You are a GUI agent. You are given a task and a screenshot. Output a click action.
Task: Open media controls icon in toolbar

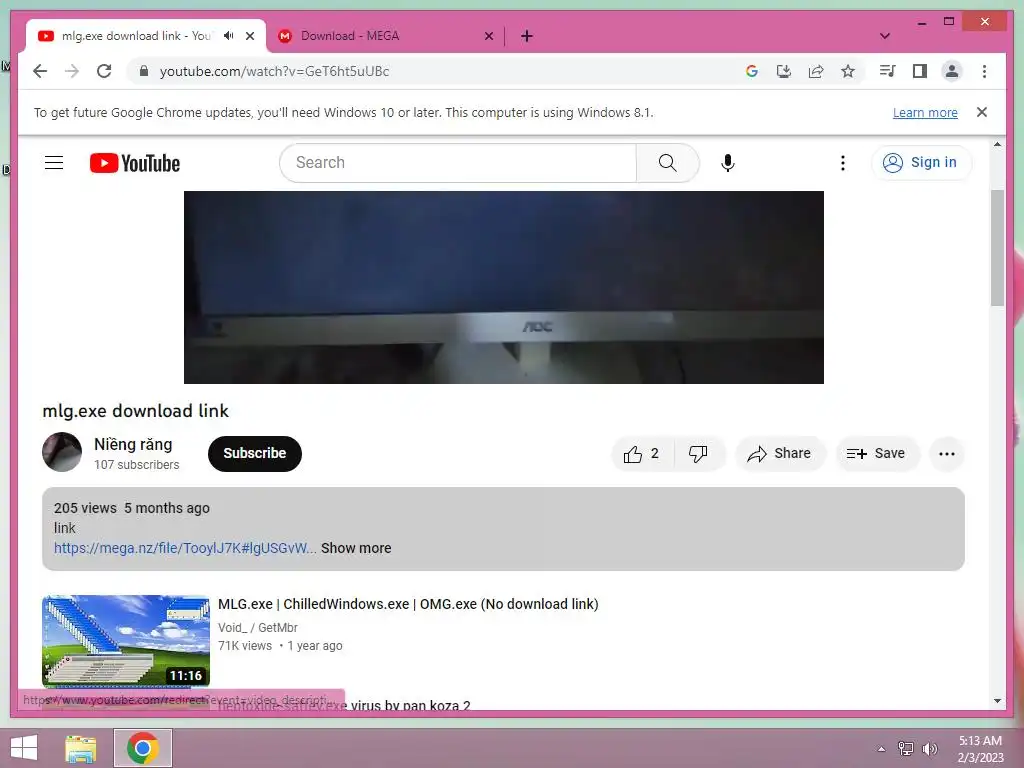pos(887,71)
